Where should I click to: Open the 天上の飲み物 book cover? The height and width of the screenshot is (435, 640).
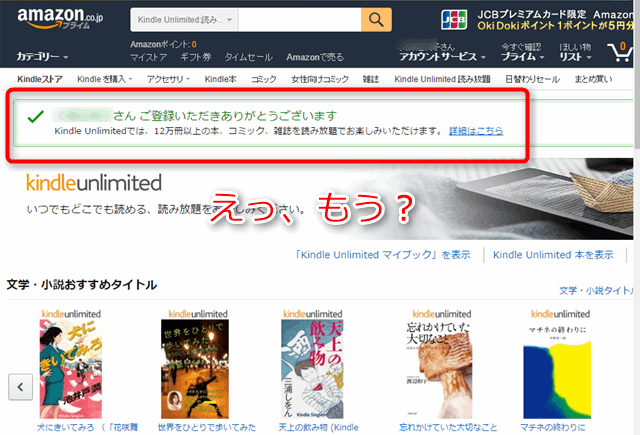tap(312, 369)
